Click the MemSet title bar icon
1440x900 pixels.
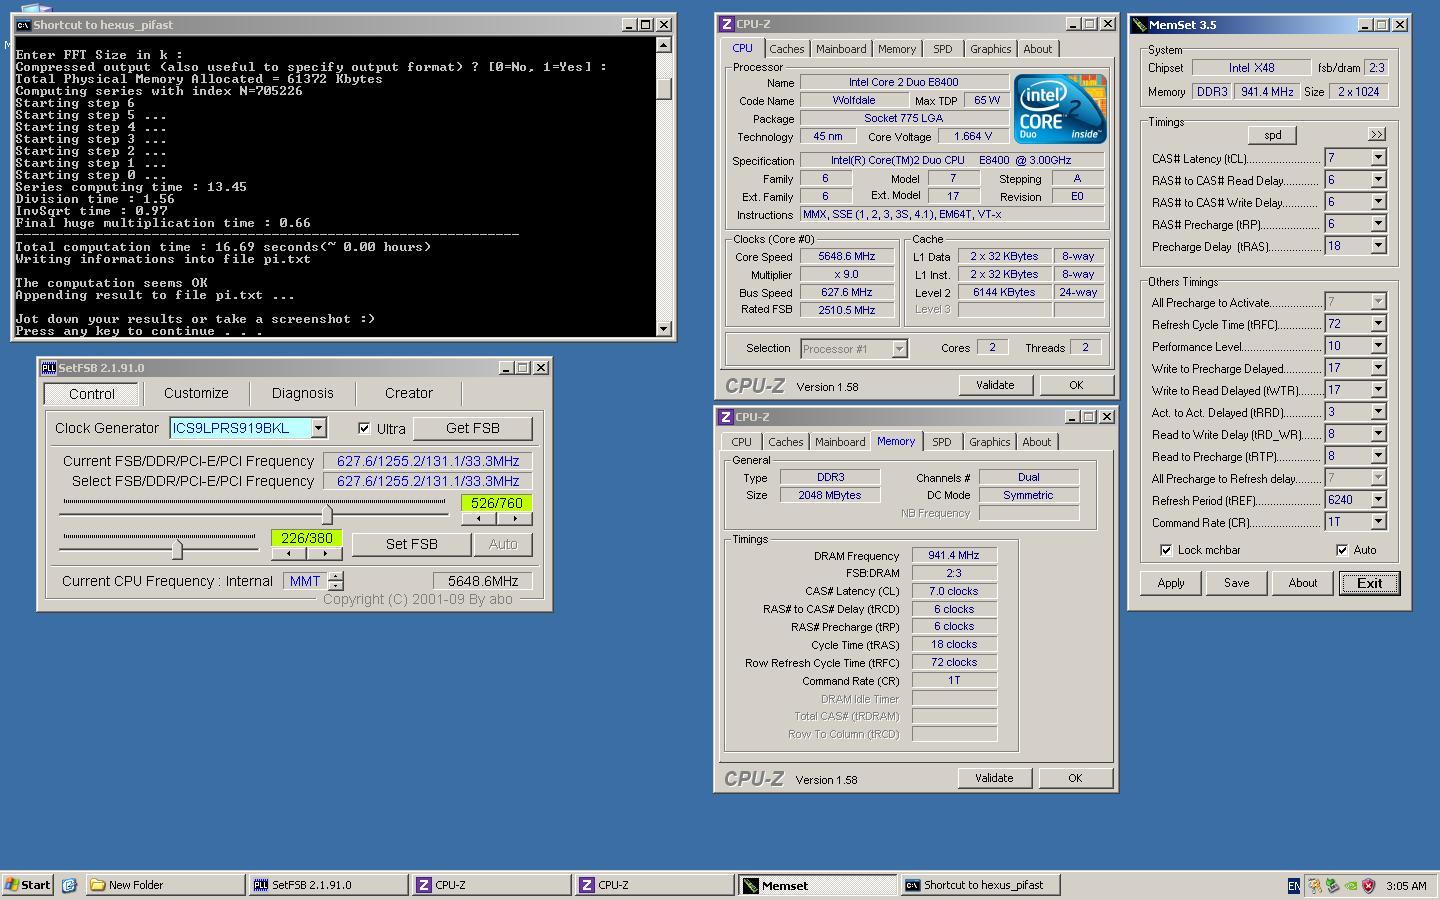(1139, 25)
